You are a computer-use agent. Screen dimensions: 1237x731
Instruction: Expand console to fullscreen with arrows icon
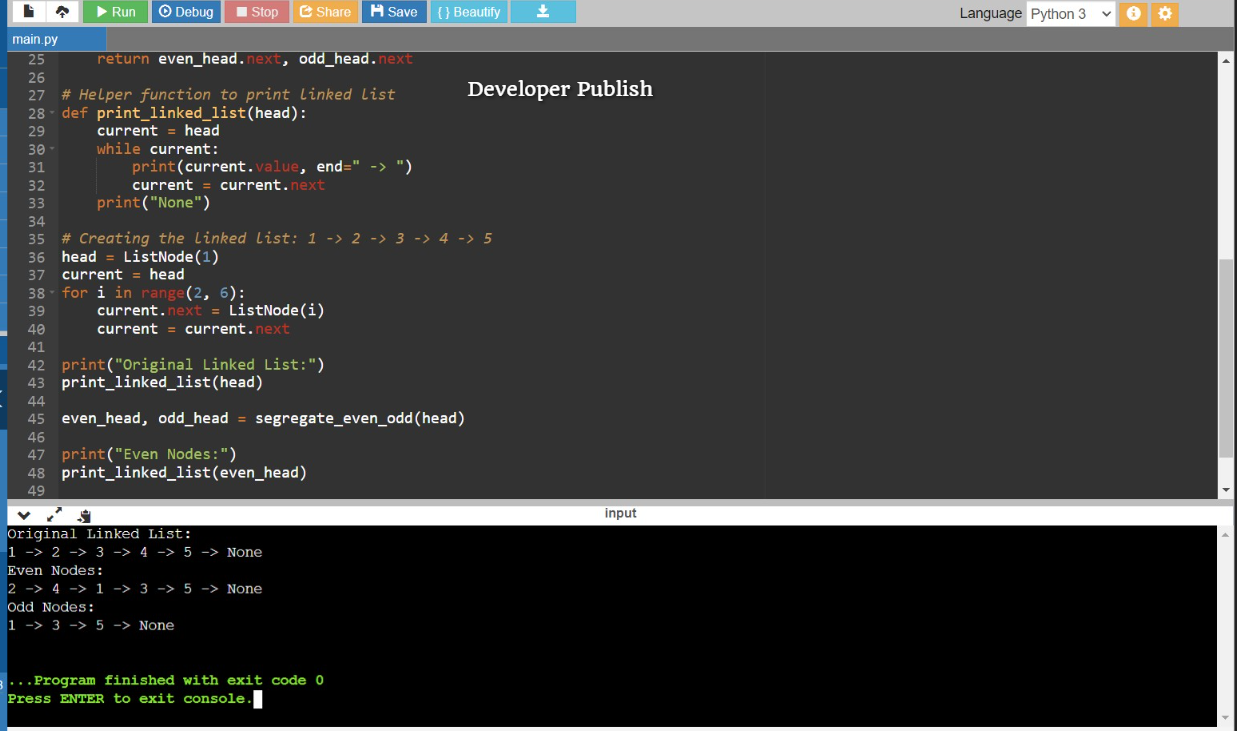pyautogui.click(x=54, y=515)
